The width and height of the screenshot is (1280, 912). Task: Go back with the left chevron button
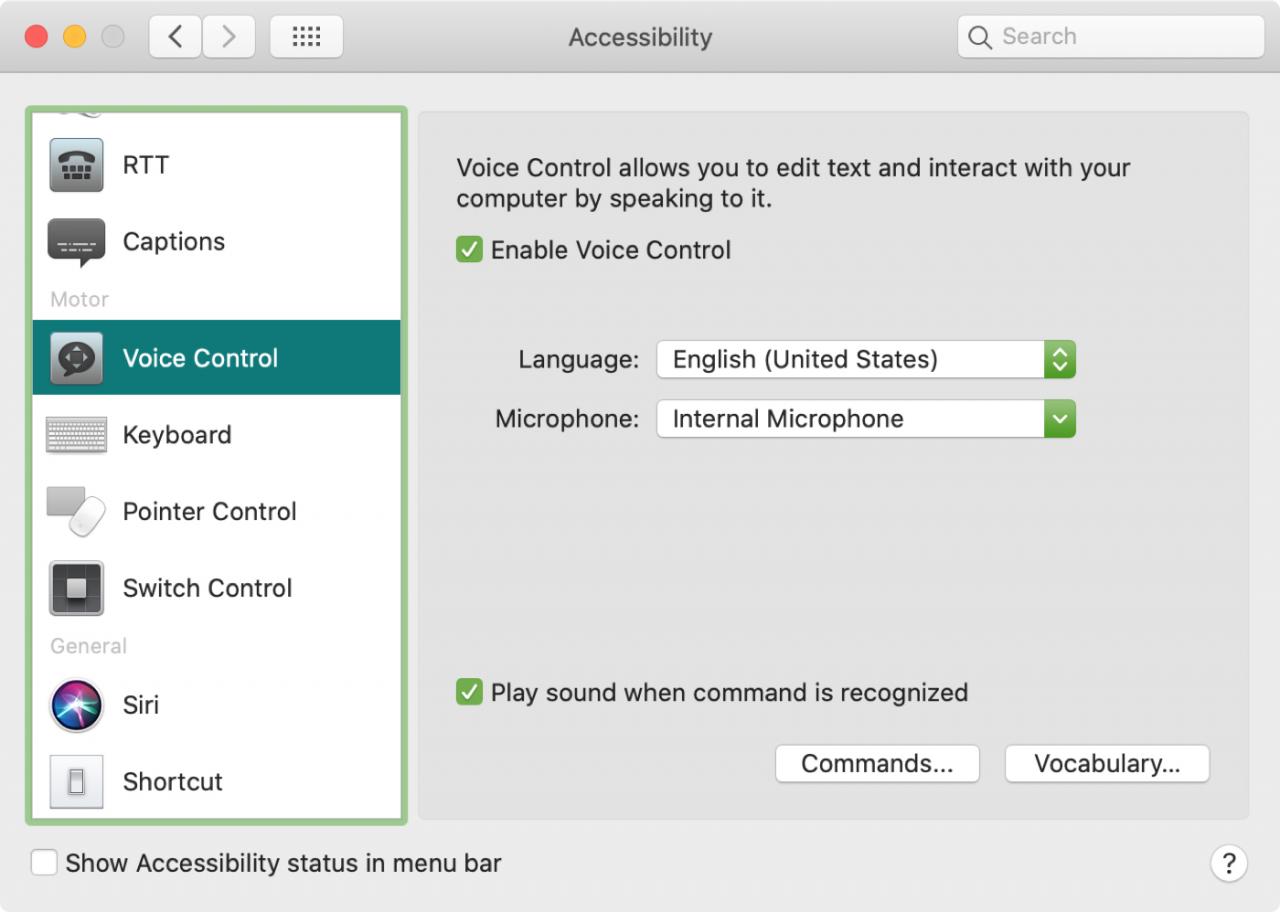coord(175,37)
